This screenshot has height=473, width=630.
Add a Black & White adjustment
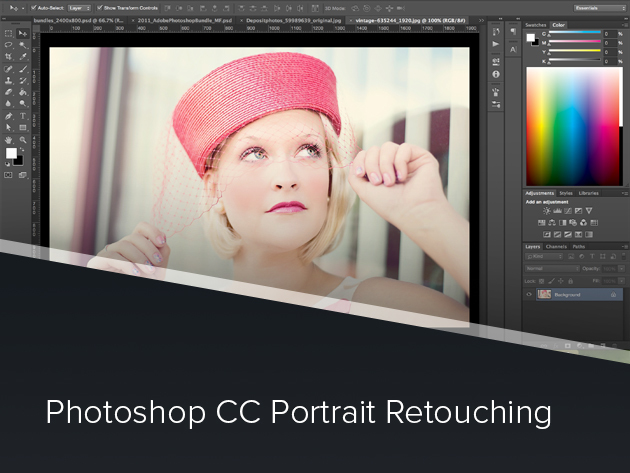(x=562, y=223)
